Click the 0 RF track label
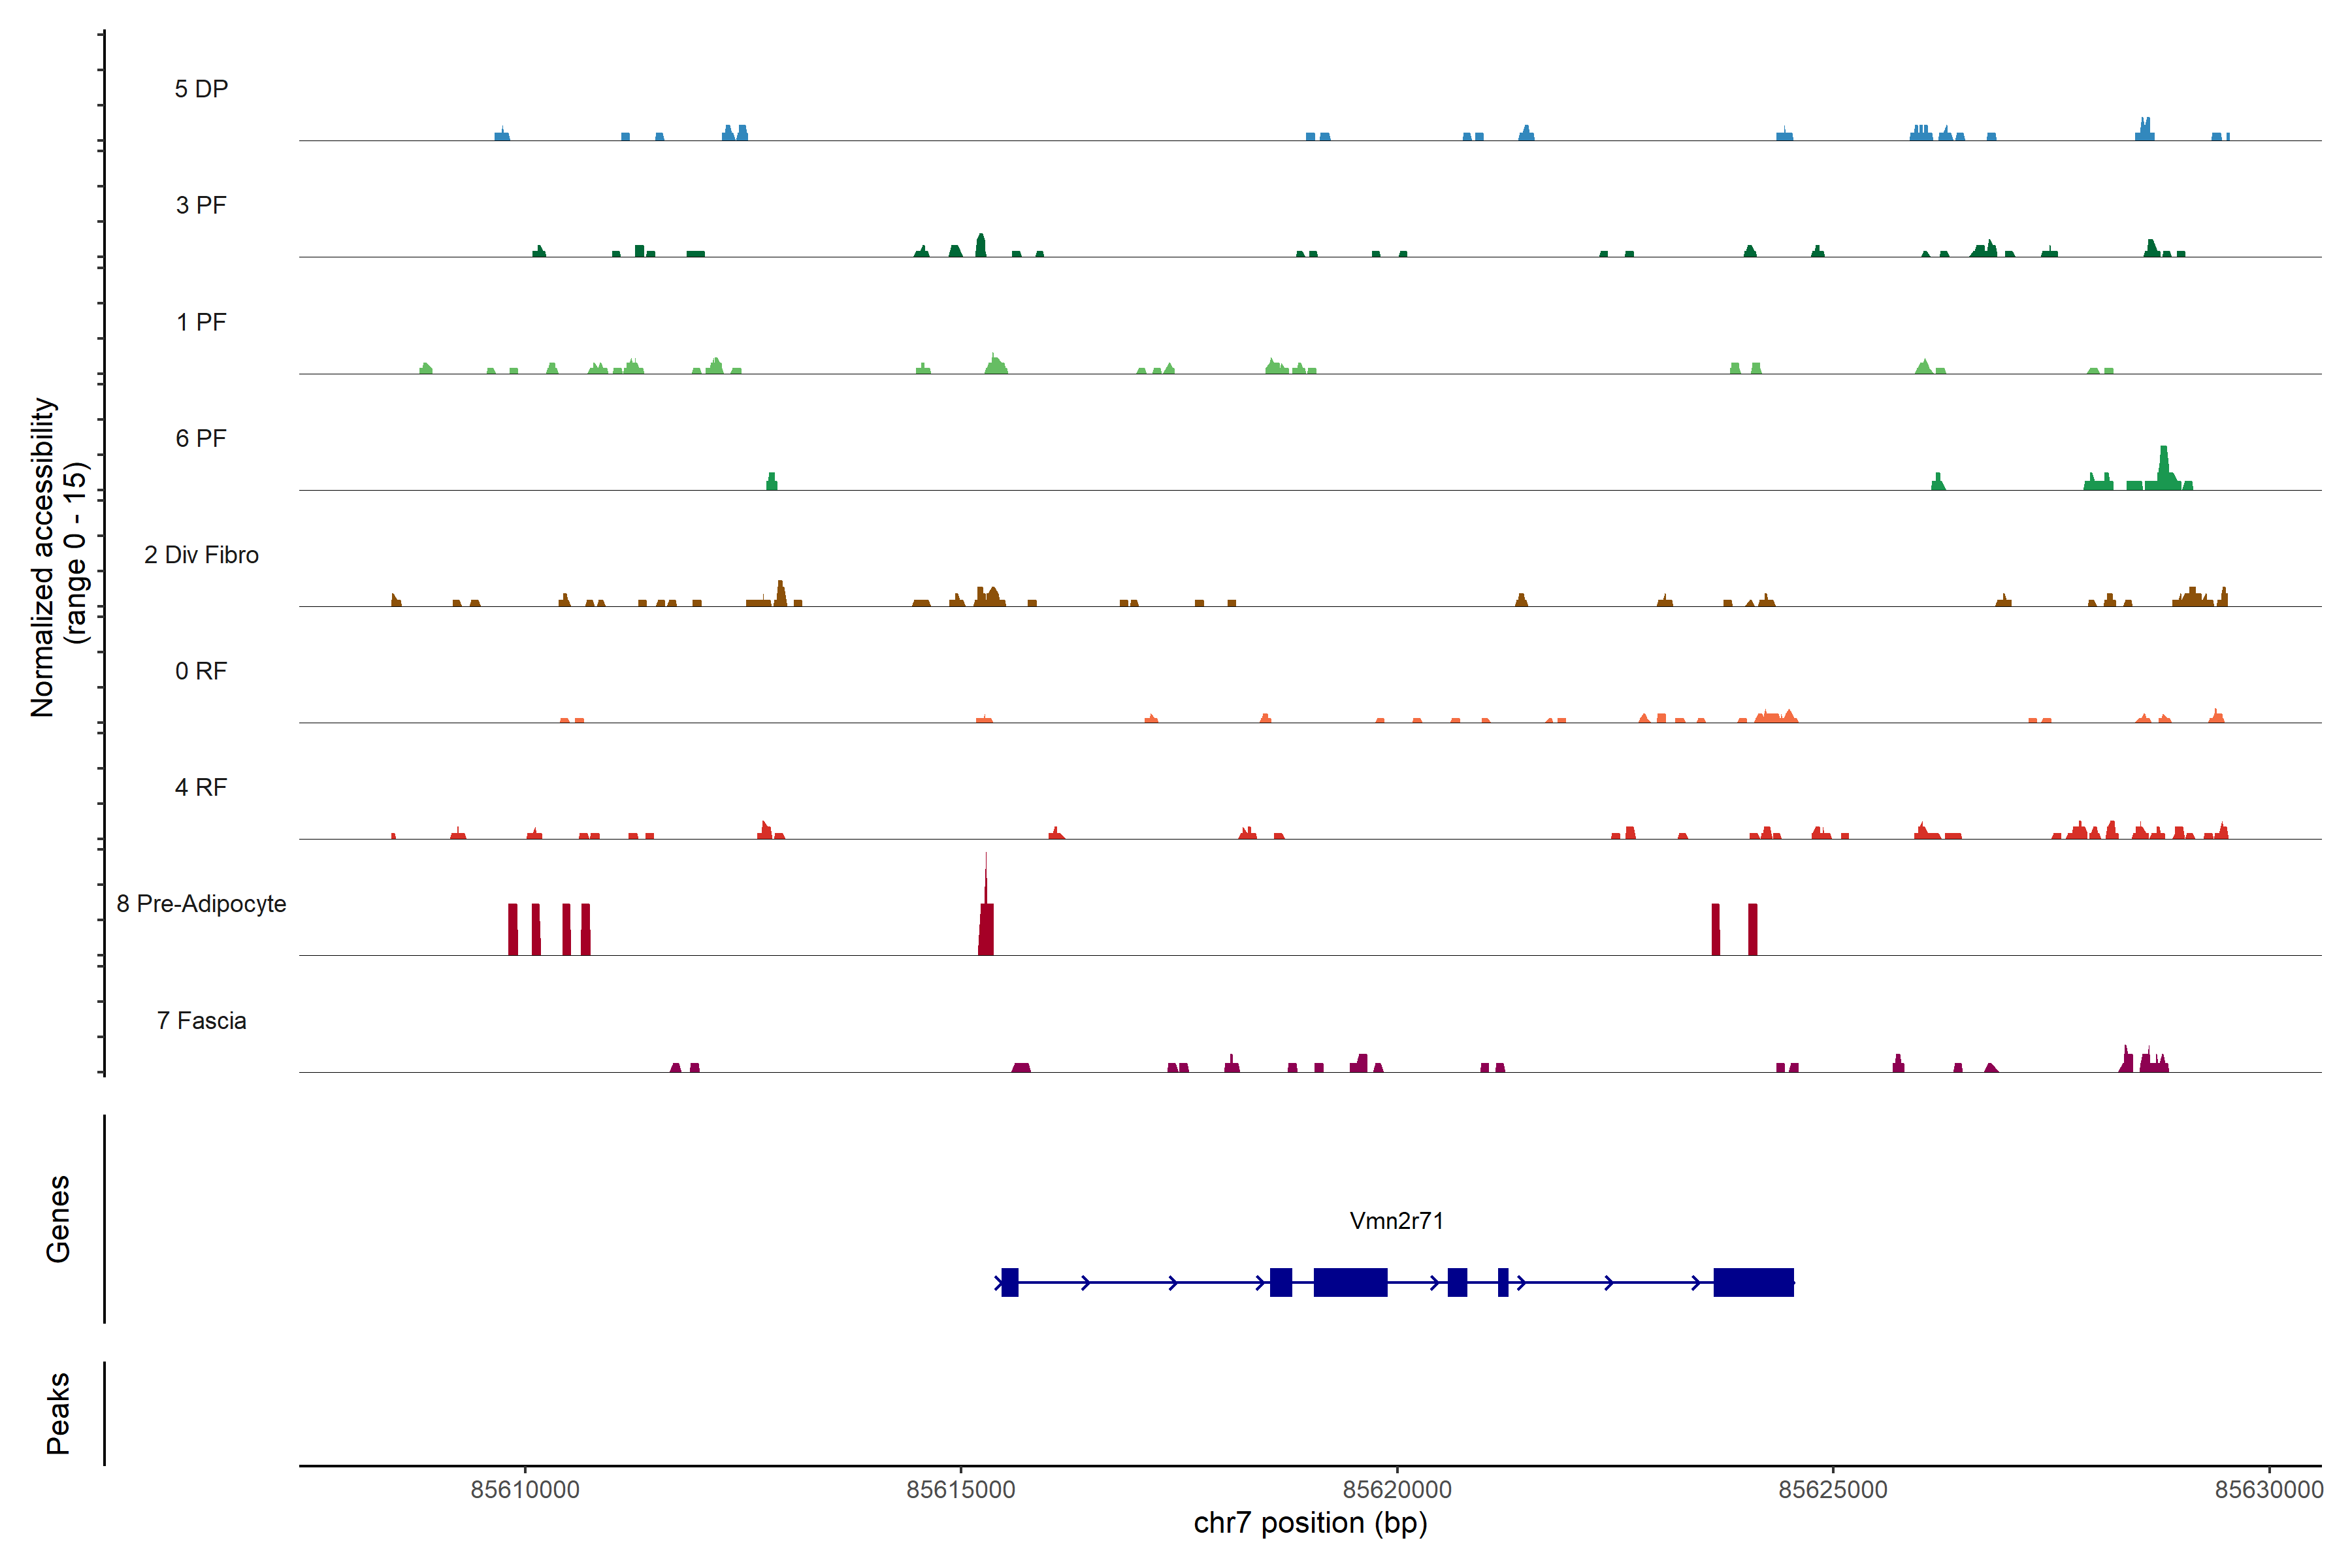The width and height of the screenshot is (2352, 1568). click(x=201, y=671)
